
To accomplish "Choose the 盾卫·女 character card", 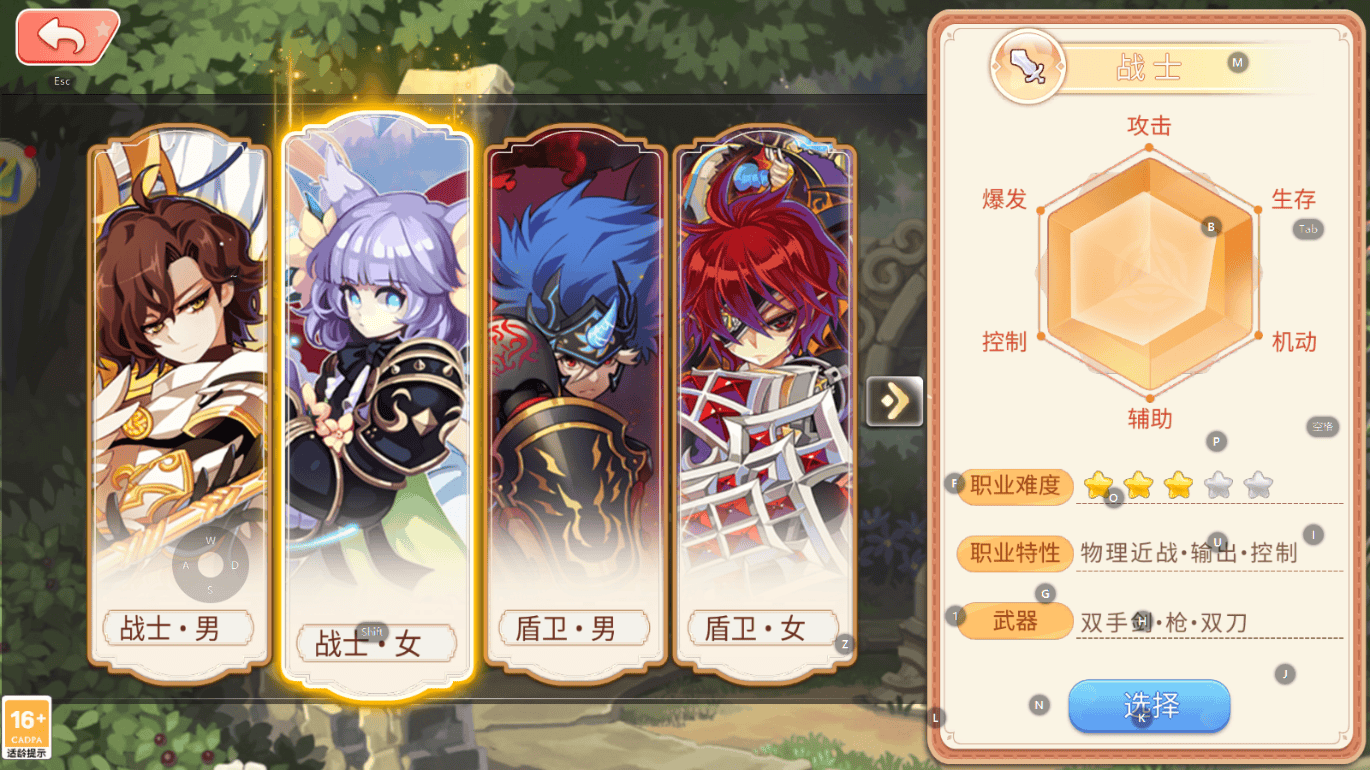I will (x=764, y=405).
